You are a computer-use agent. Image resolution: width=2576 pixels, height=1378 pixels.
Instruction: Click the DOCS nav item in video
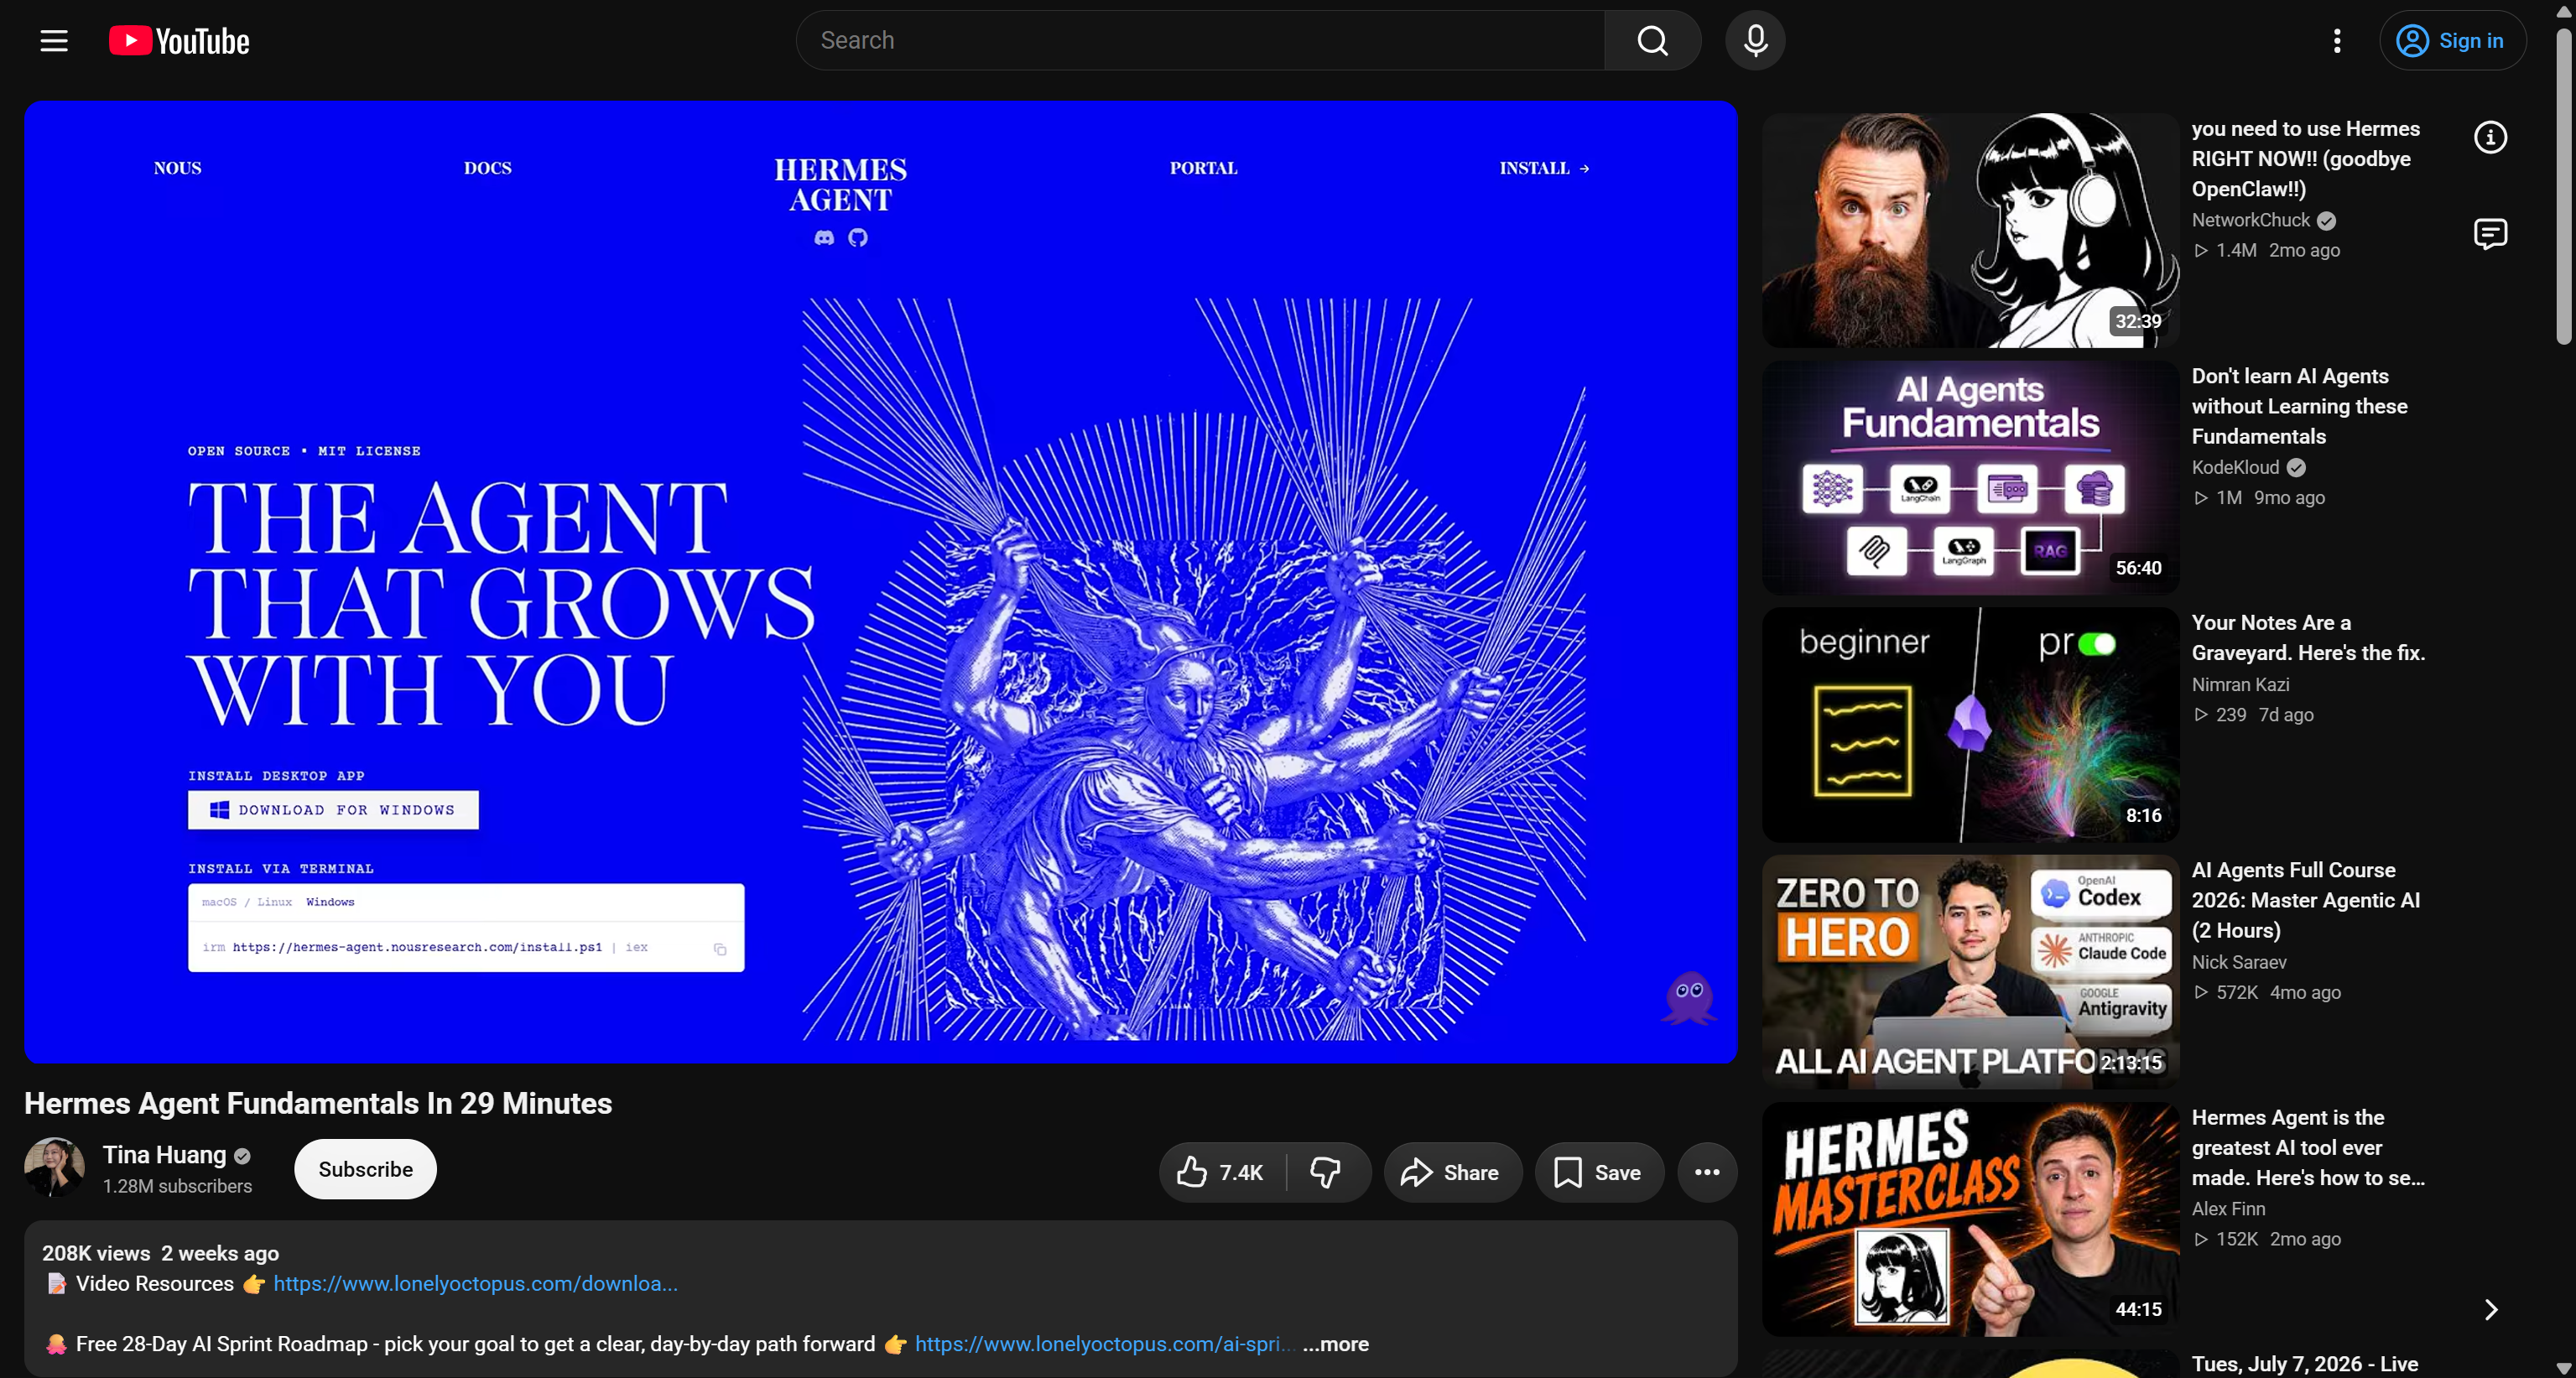488,168
